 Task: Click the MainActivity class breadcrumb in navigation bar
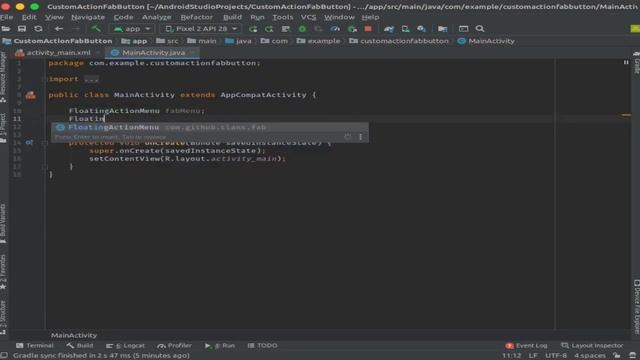point(486,41)
